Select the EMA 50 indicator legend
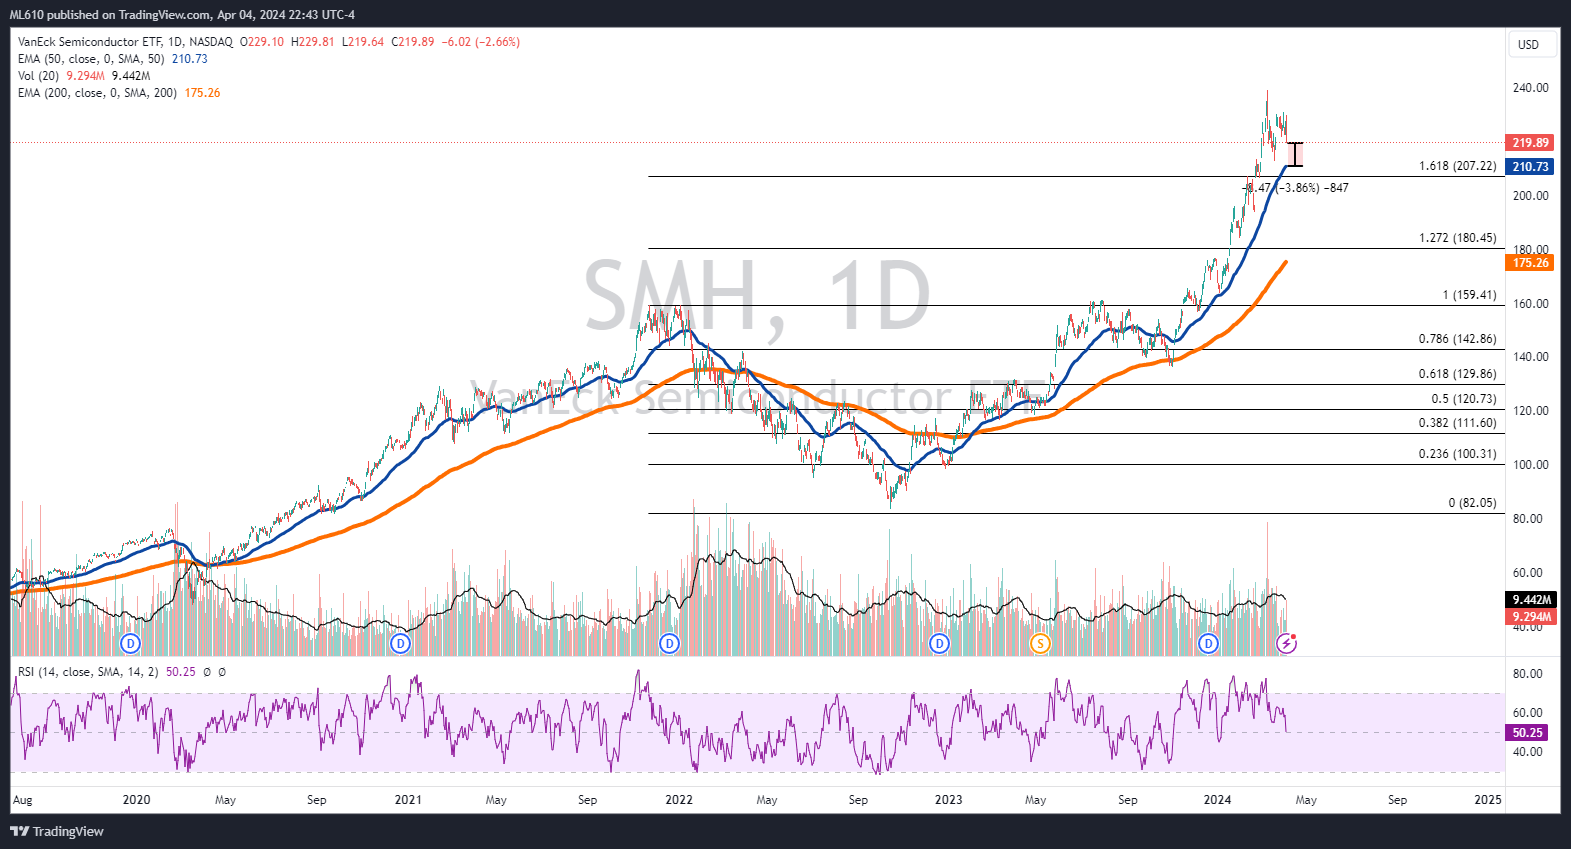Viewport: 1571px width, 849px height. pos(91,59)
